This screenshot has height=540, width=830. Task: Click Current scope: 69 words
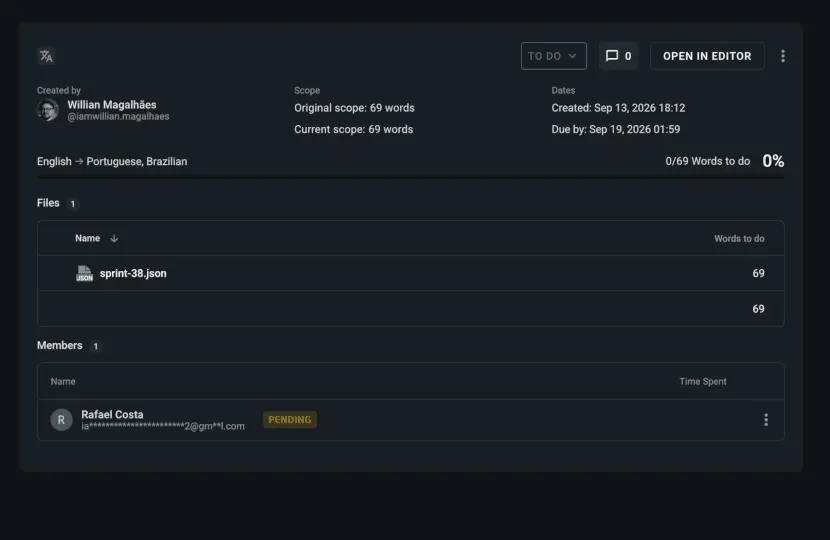(354, 130)
